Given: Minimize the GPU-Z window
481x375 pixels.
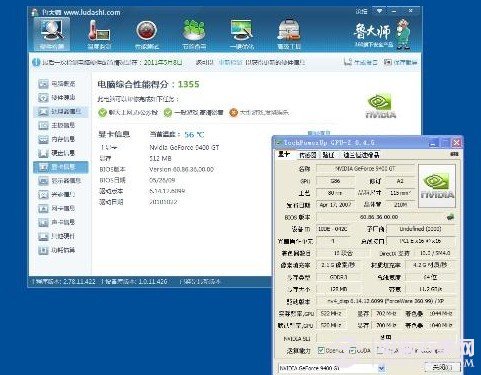Looking at the screenshot, I should coord(433,143).
